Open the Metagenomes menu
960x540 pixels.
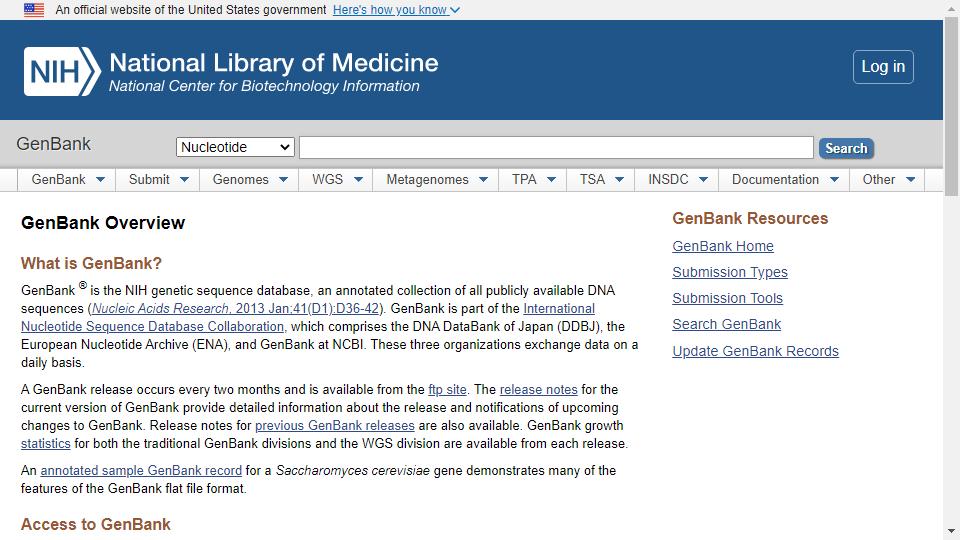tap(435, 179)
